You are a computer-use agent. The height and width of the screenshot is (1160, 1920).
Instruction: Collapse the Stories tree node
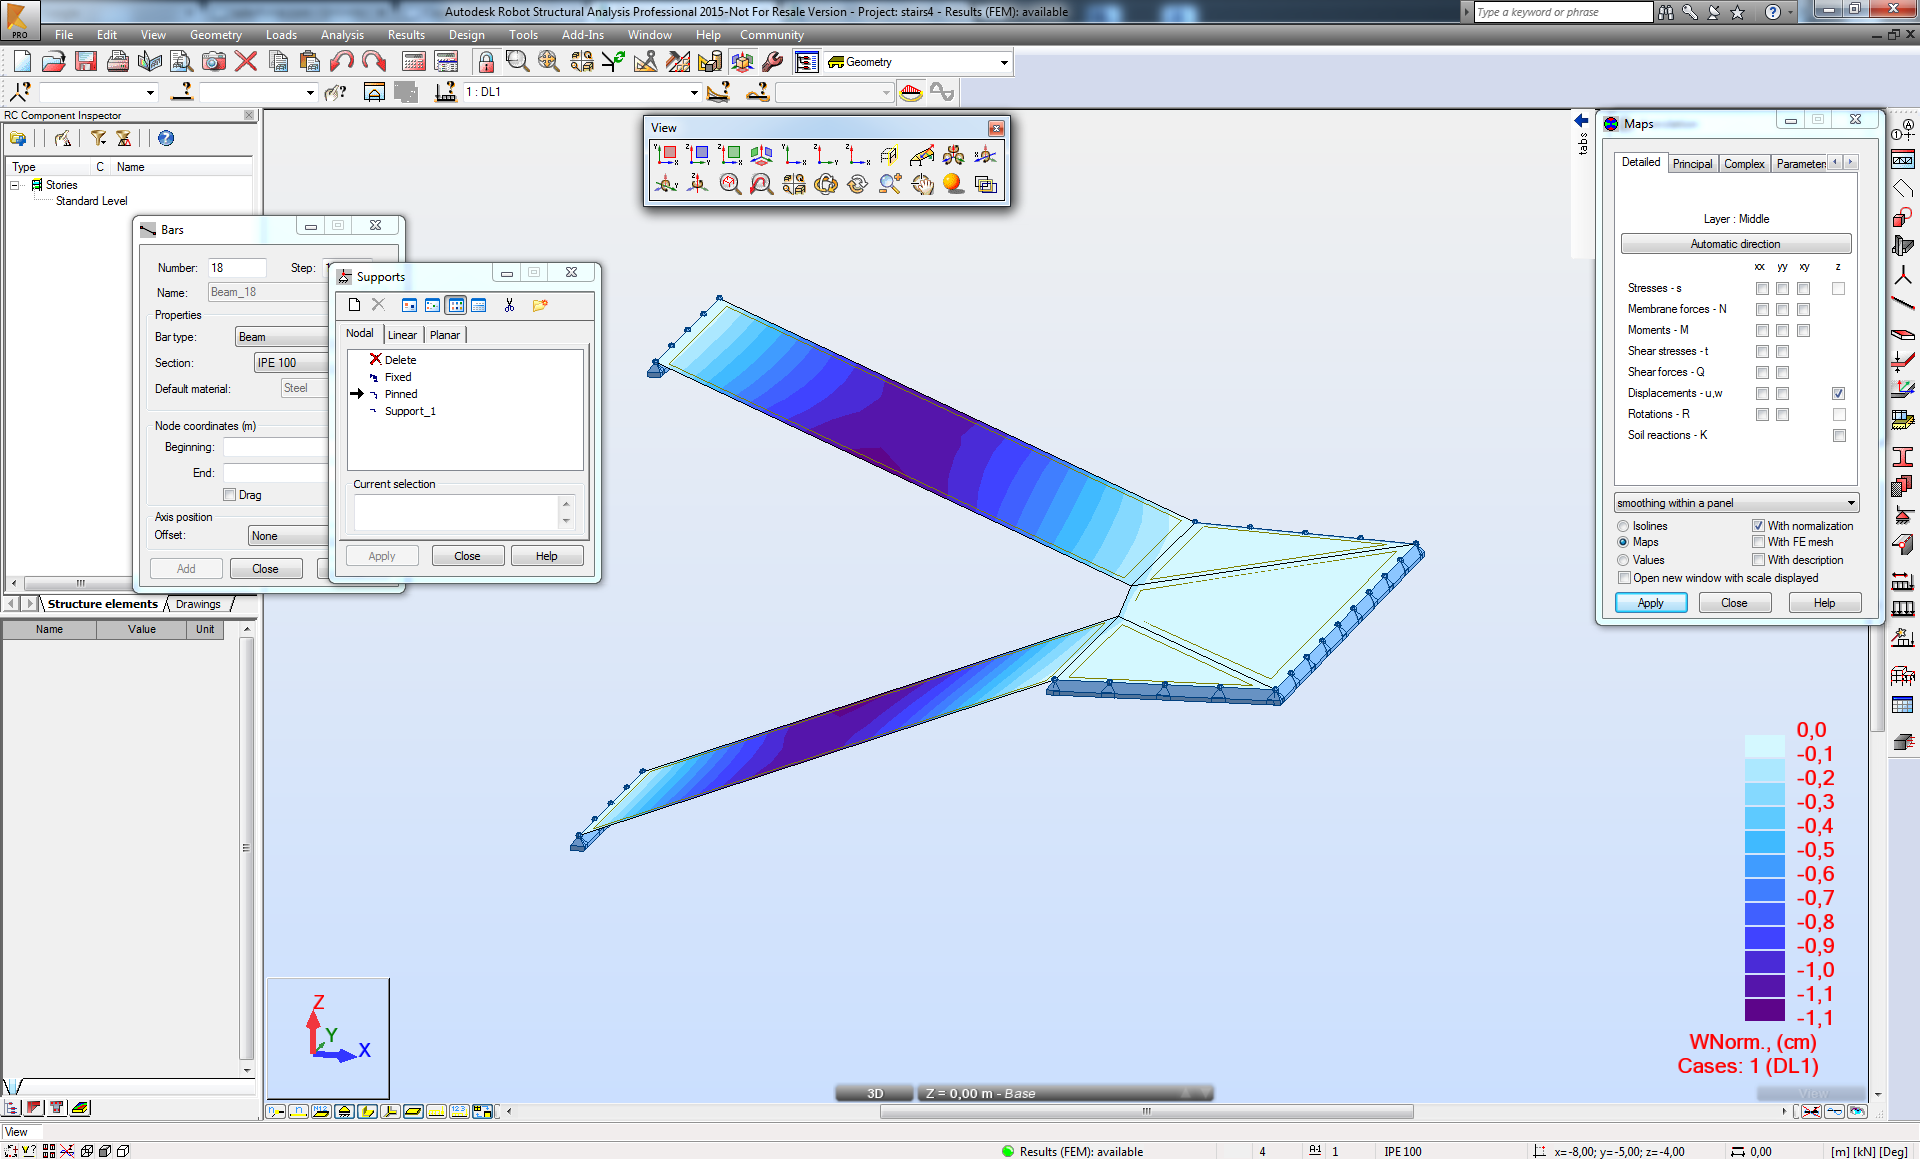point(15,185)
